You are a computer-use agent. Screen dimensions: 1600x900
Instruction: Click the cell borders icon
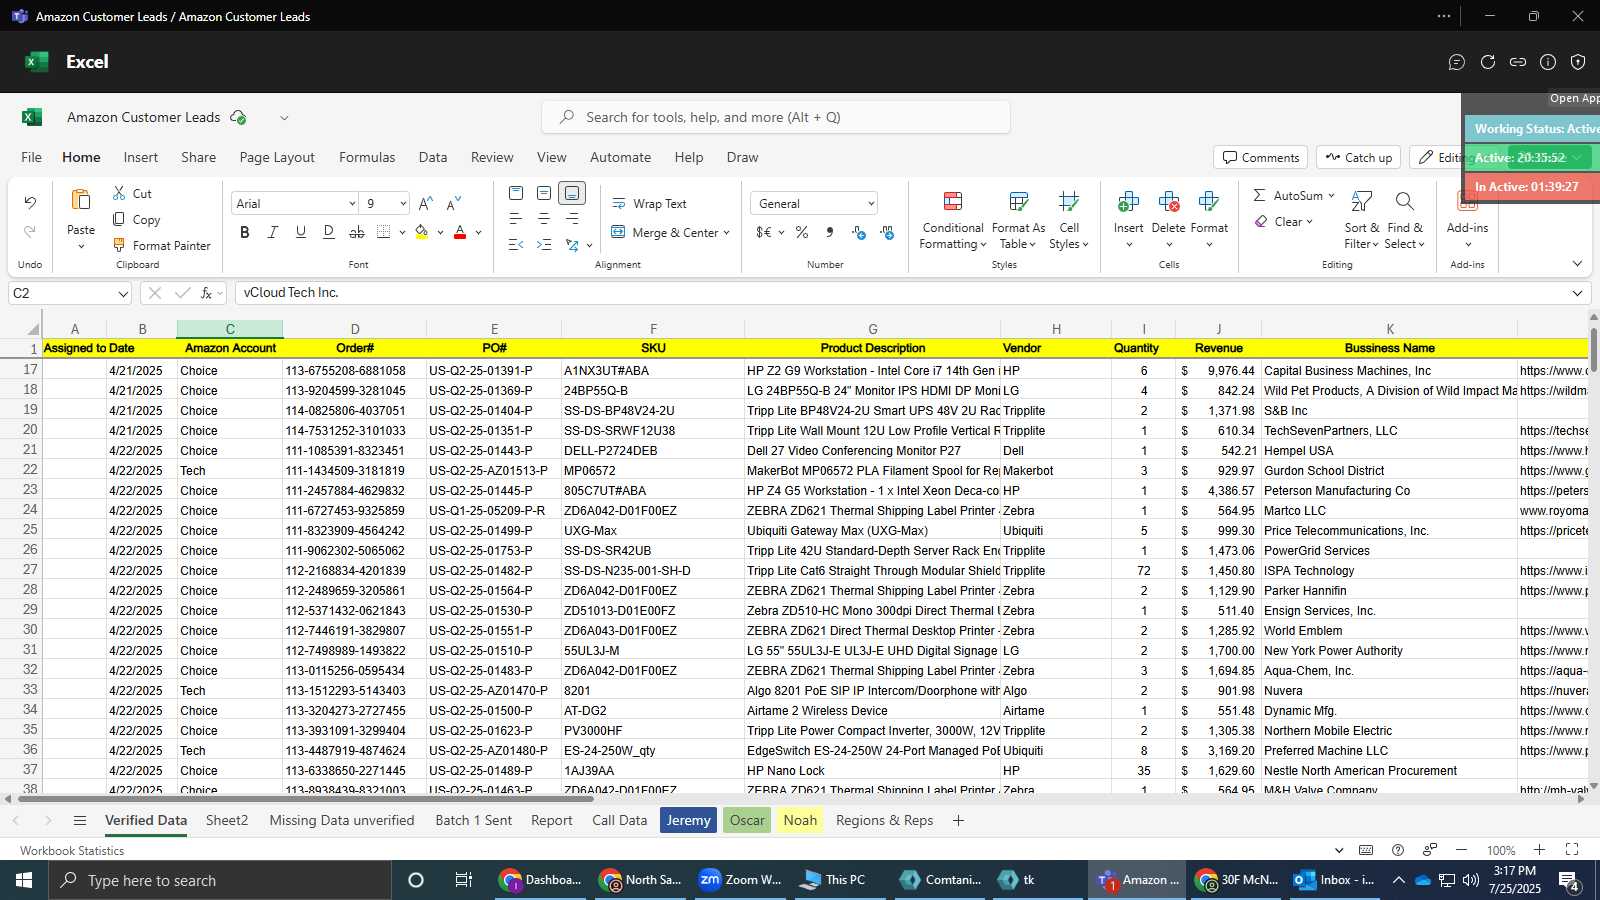coord(384,232)
